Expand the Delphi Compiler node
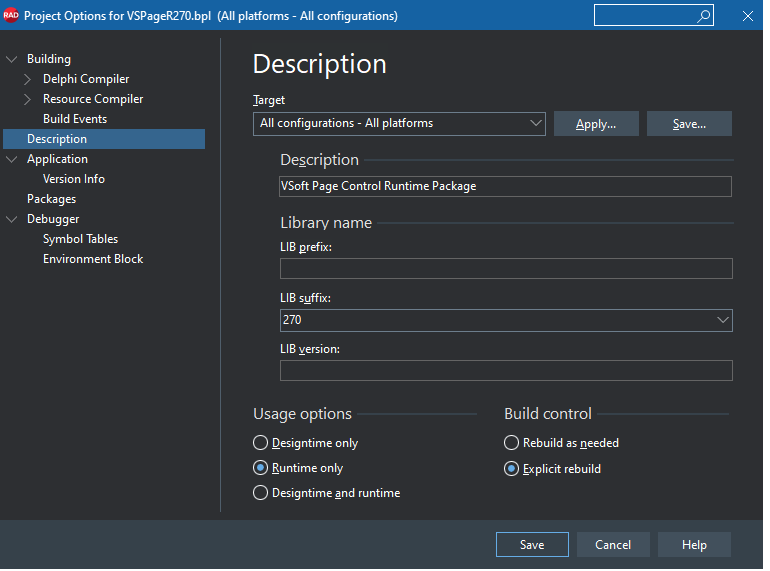Image resolution: width=770 pixels, height=571 pixels. (28, 80)
